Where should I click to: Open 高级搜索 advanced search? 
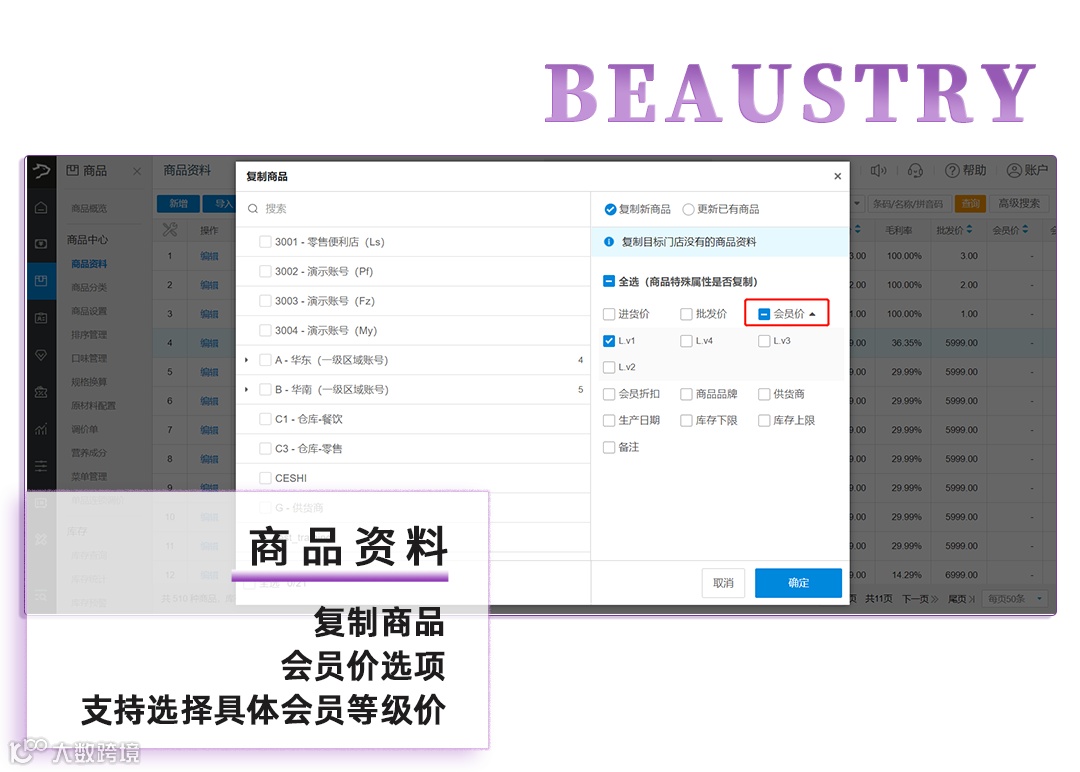point(1019,203)
